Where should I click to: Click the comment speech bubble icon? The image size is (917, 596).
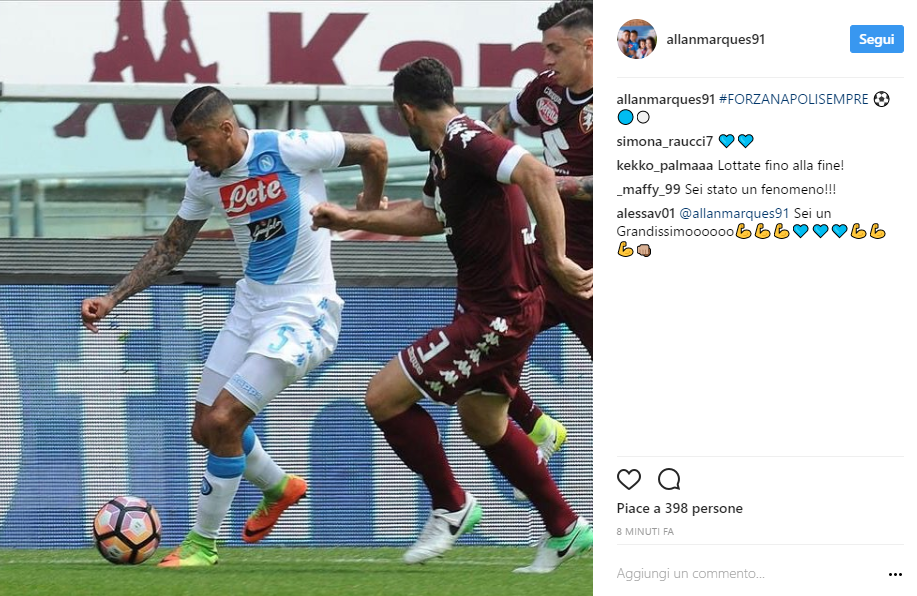[x=669, y=480]
